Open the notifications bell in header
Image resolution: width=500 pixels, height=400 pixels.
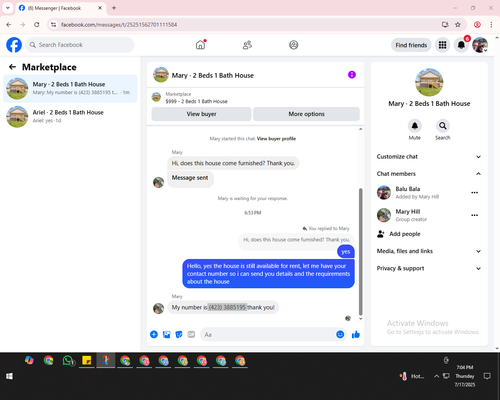pyautogui.click(x=461, y=45)
